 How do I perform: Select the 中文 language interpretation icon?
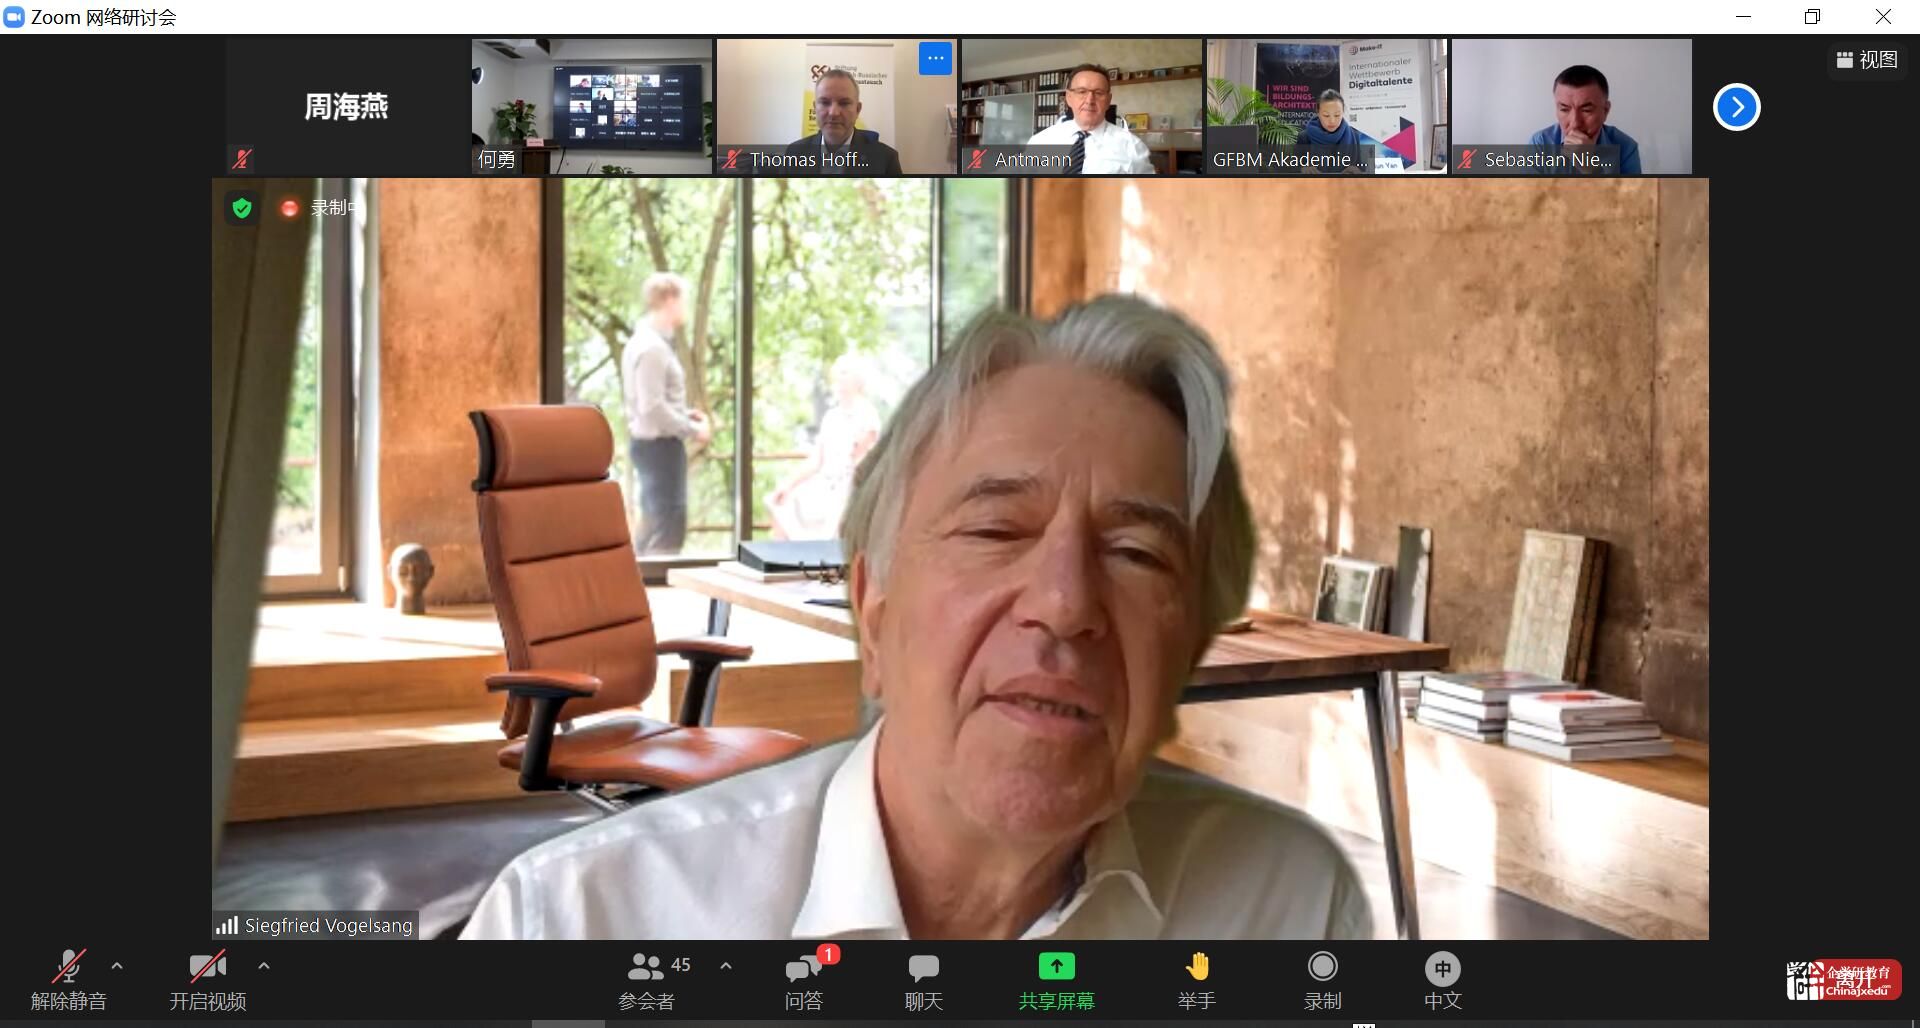pyautogui.click(x=1442, y=969)
